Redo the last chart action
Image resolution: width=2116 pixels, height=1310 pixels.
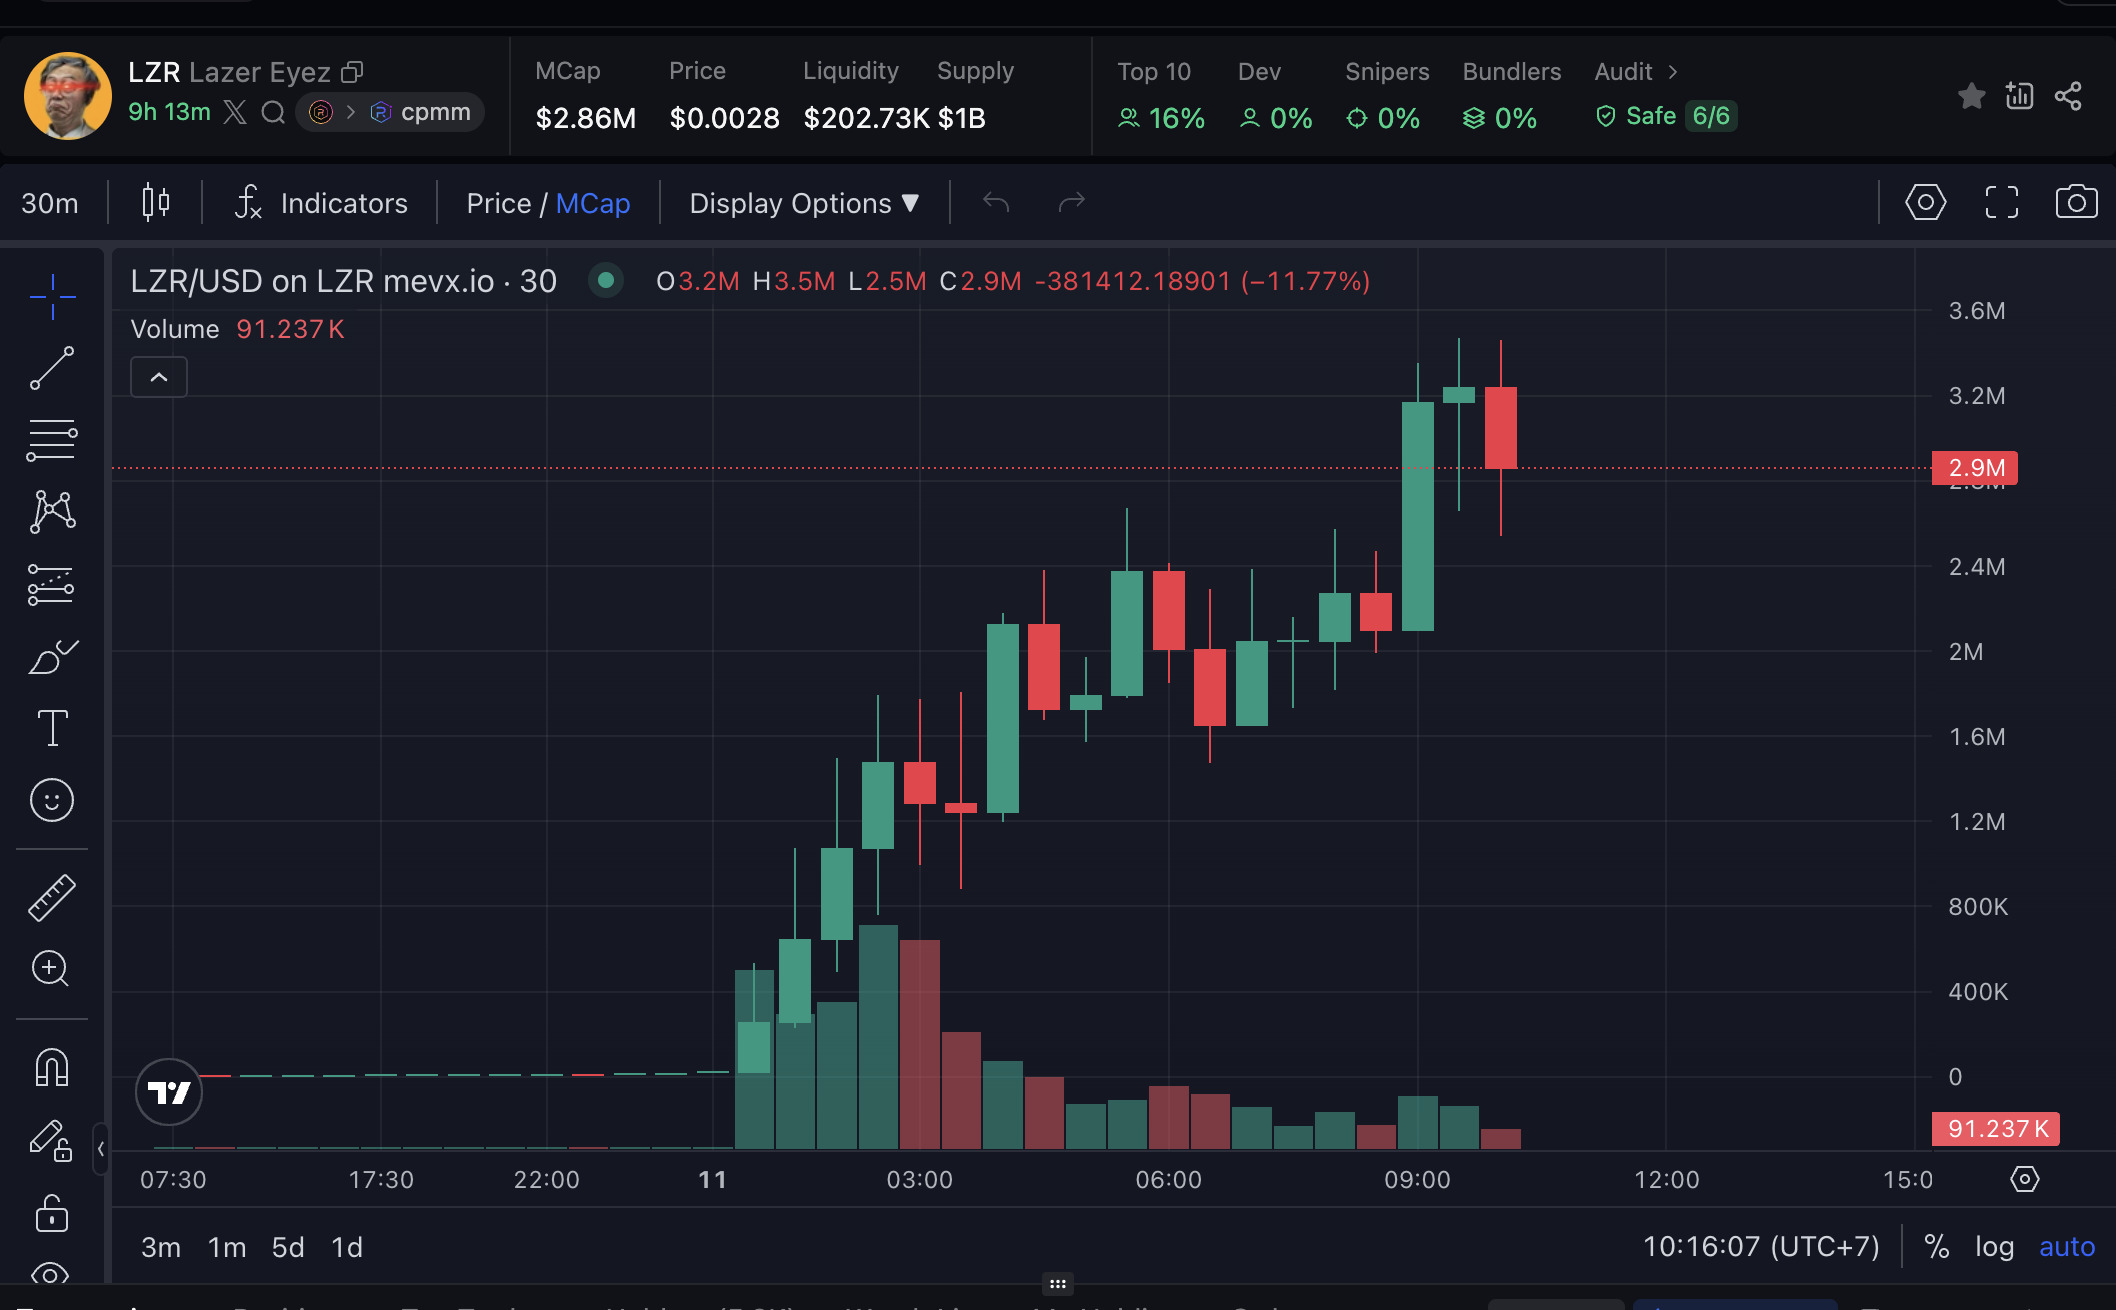(x=1071, y=203)
